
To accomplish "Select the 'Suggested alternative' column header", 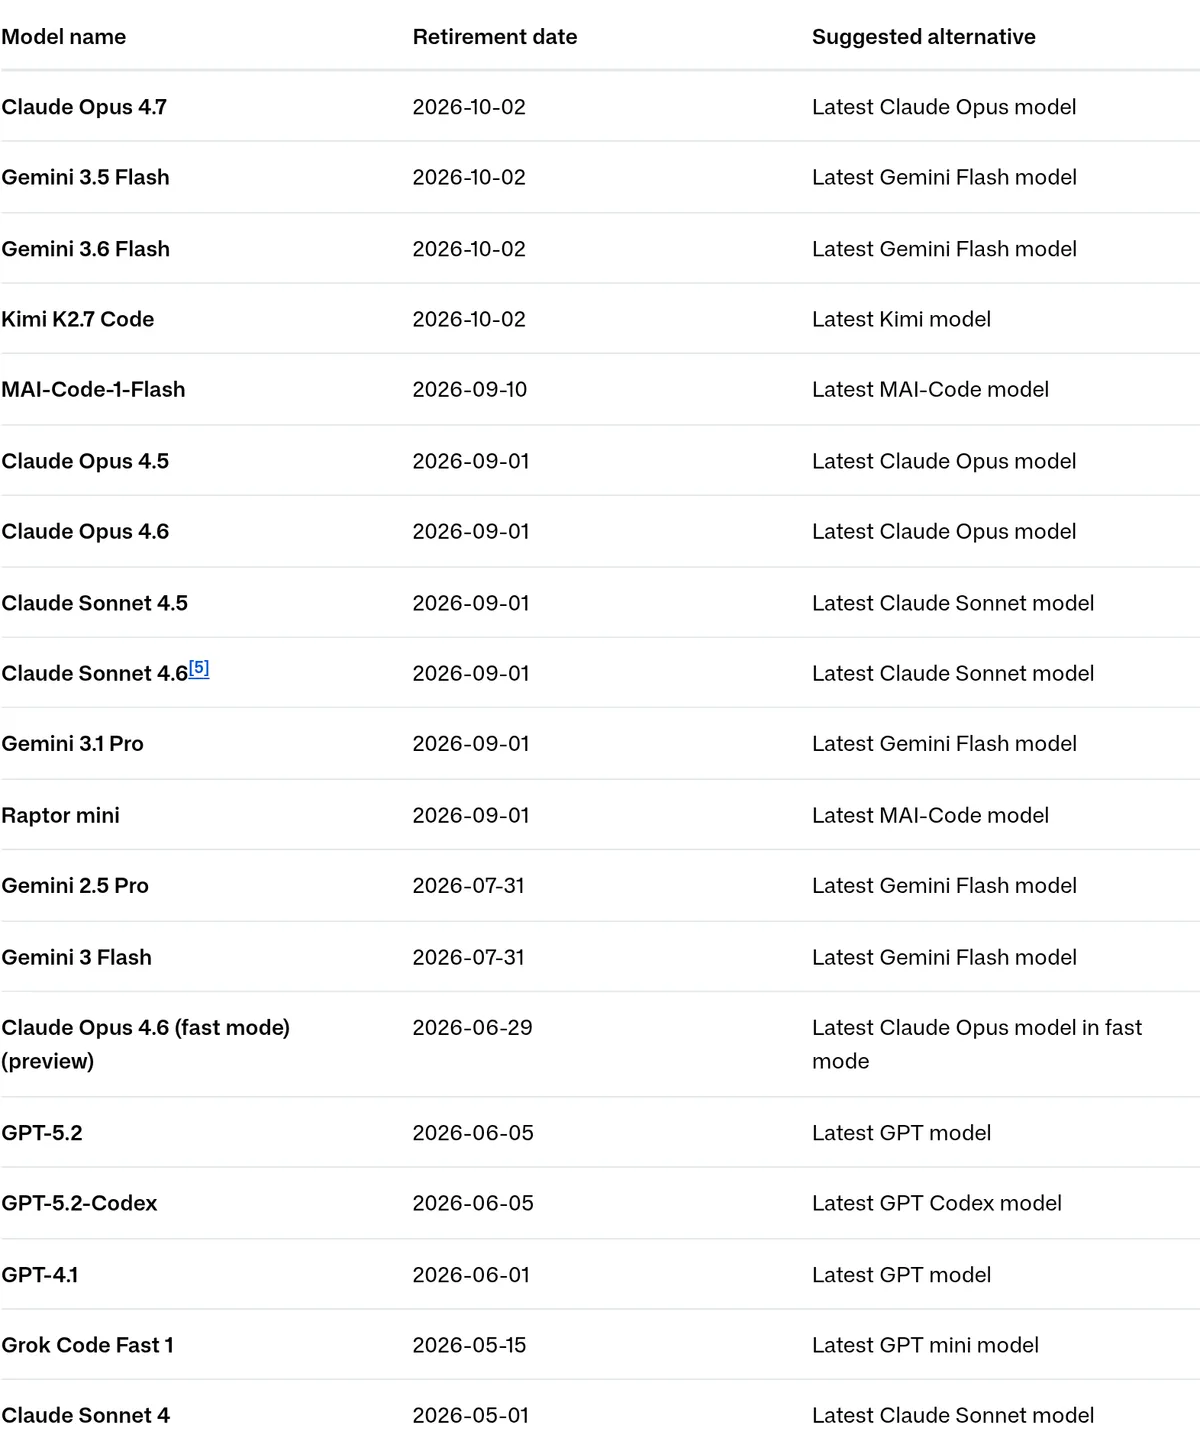I will point(924,37).
